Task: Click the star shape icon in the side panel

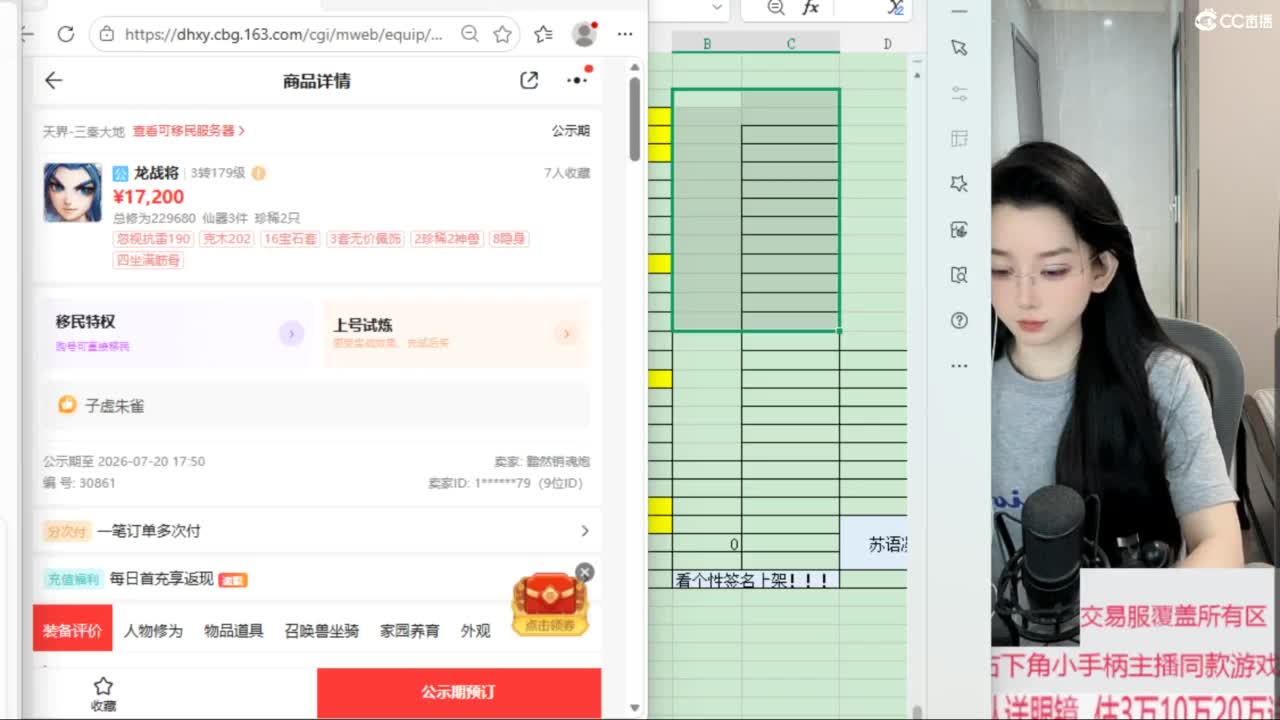Action: [959, 184]
